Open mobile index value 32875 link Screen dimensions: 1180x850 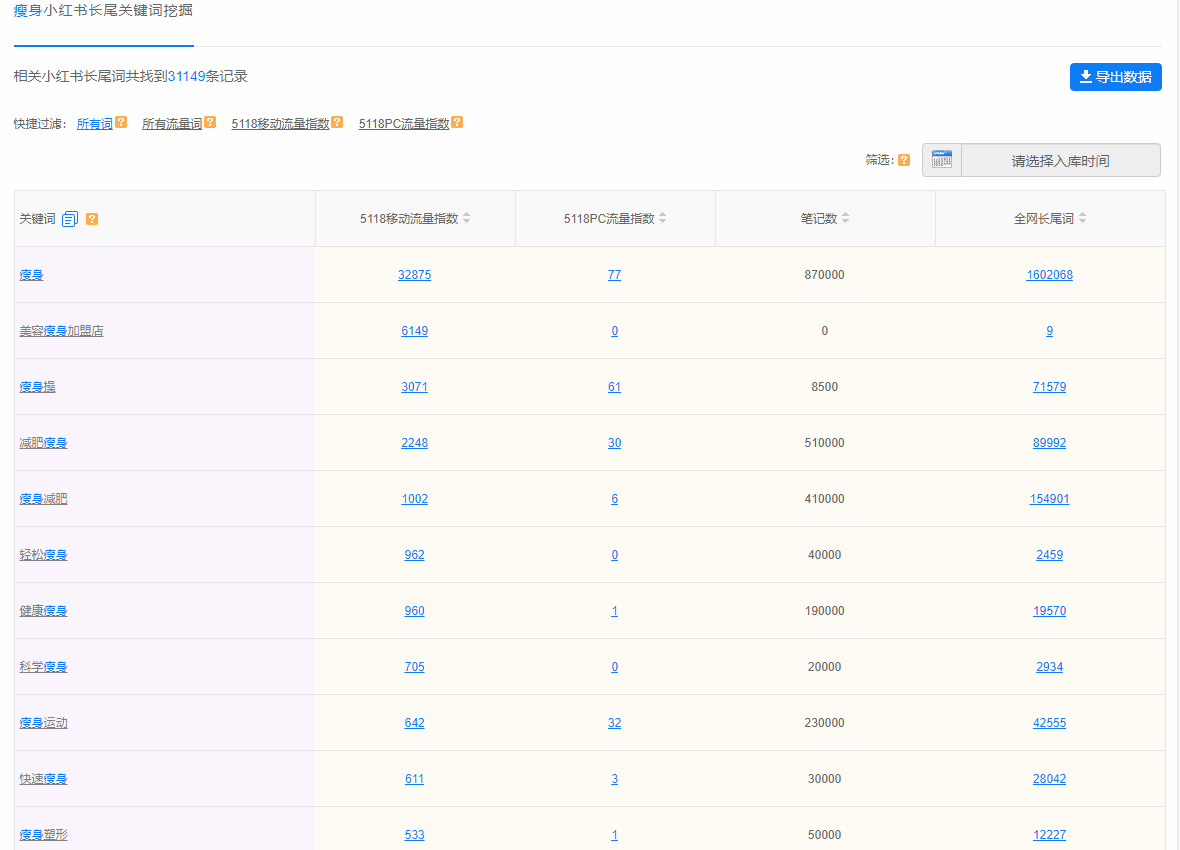(415, 275)
